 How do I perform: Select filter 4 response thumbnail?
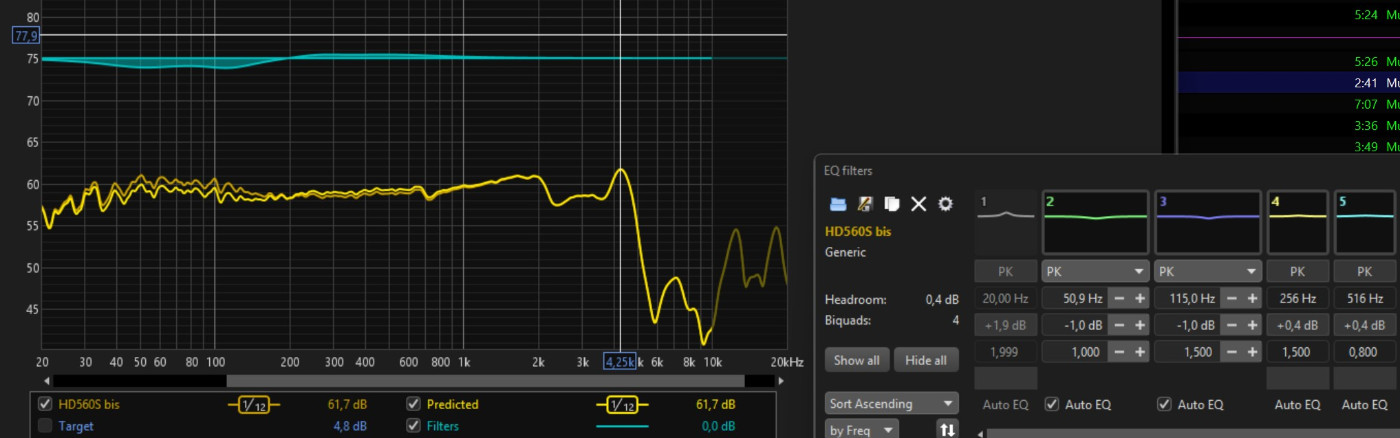(x=1296, y=223)
